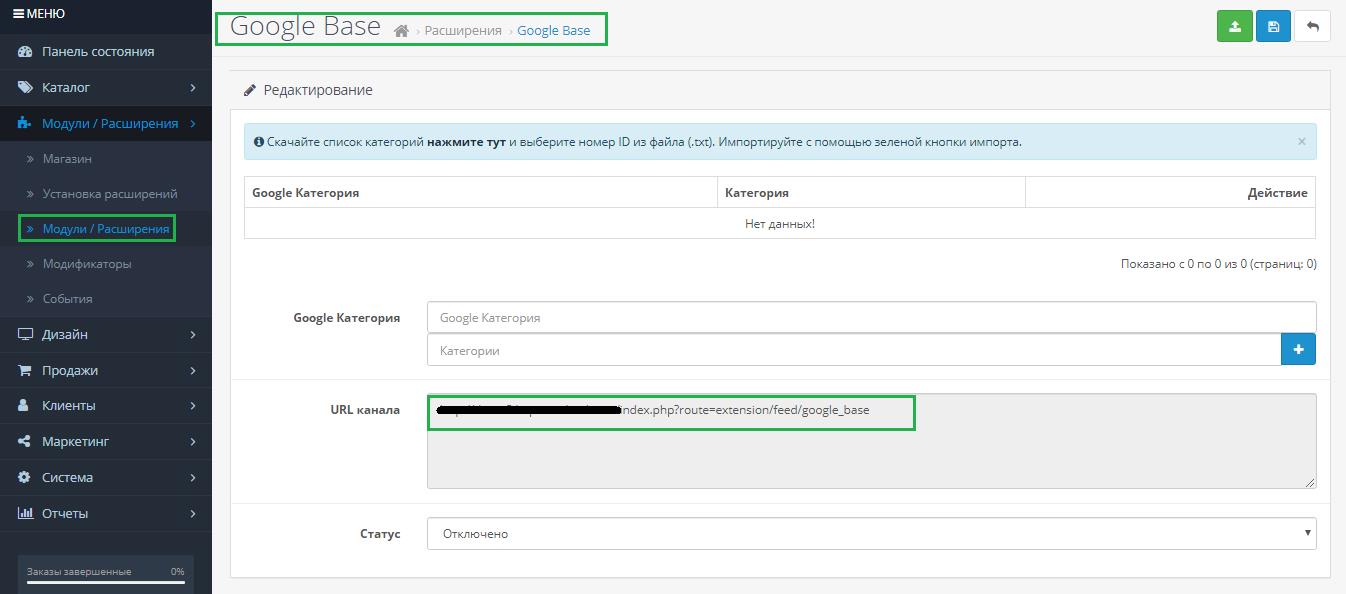Expand the Клиенты menu
This screenshot has height=594, width=1346.
[x=106, y=405]
